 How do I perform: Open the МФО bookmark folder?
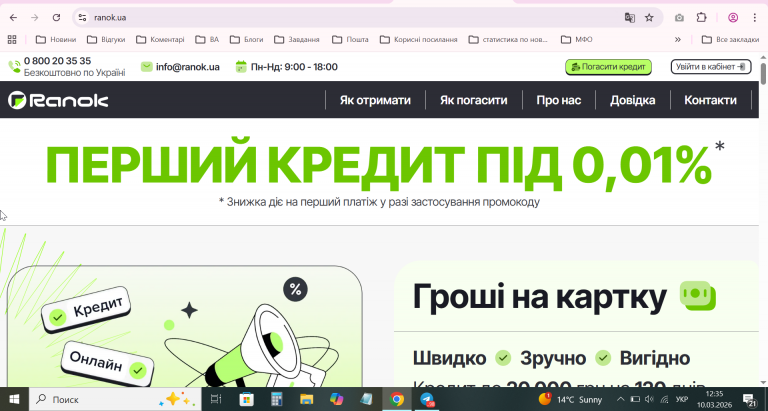576,39
